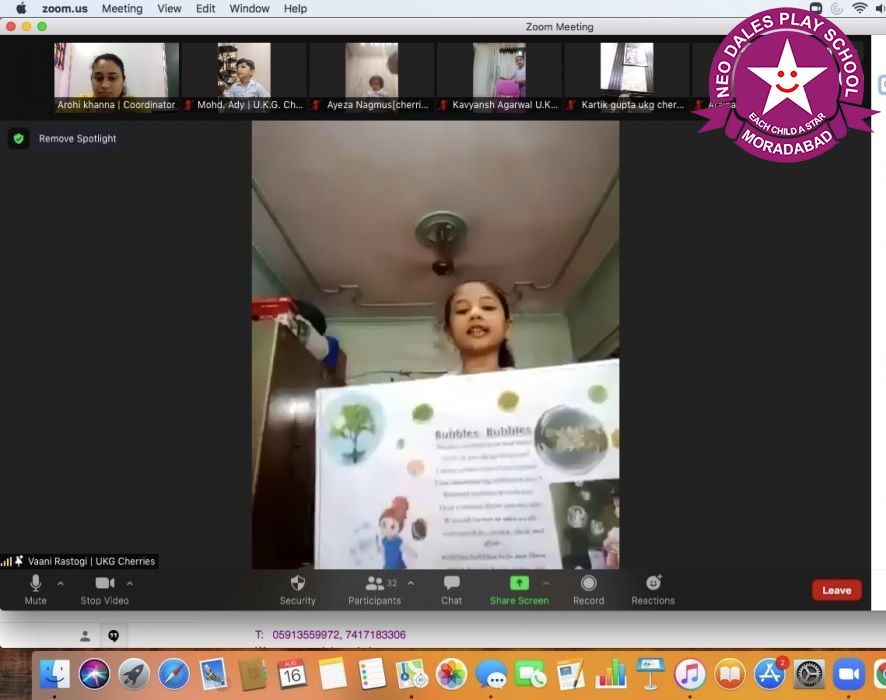Open Reminders list icon in Dock
Screen dimensions: 886x700
pos(372,674)
